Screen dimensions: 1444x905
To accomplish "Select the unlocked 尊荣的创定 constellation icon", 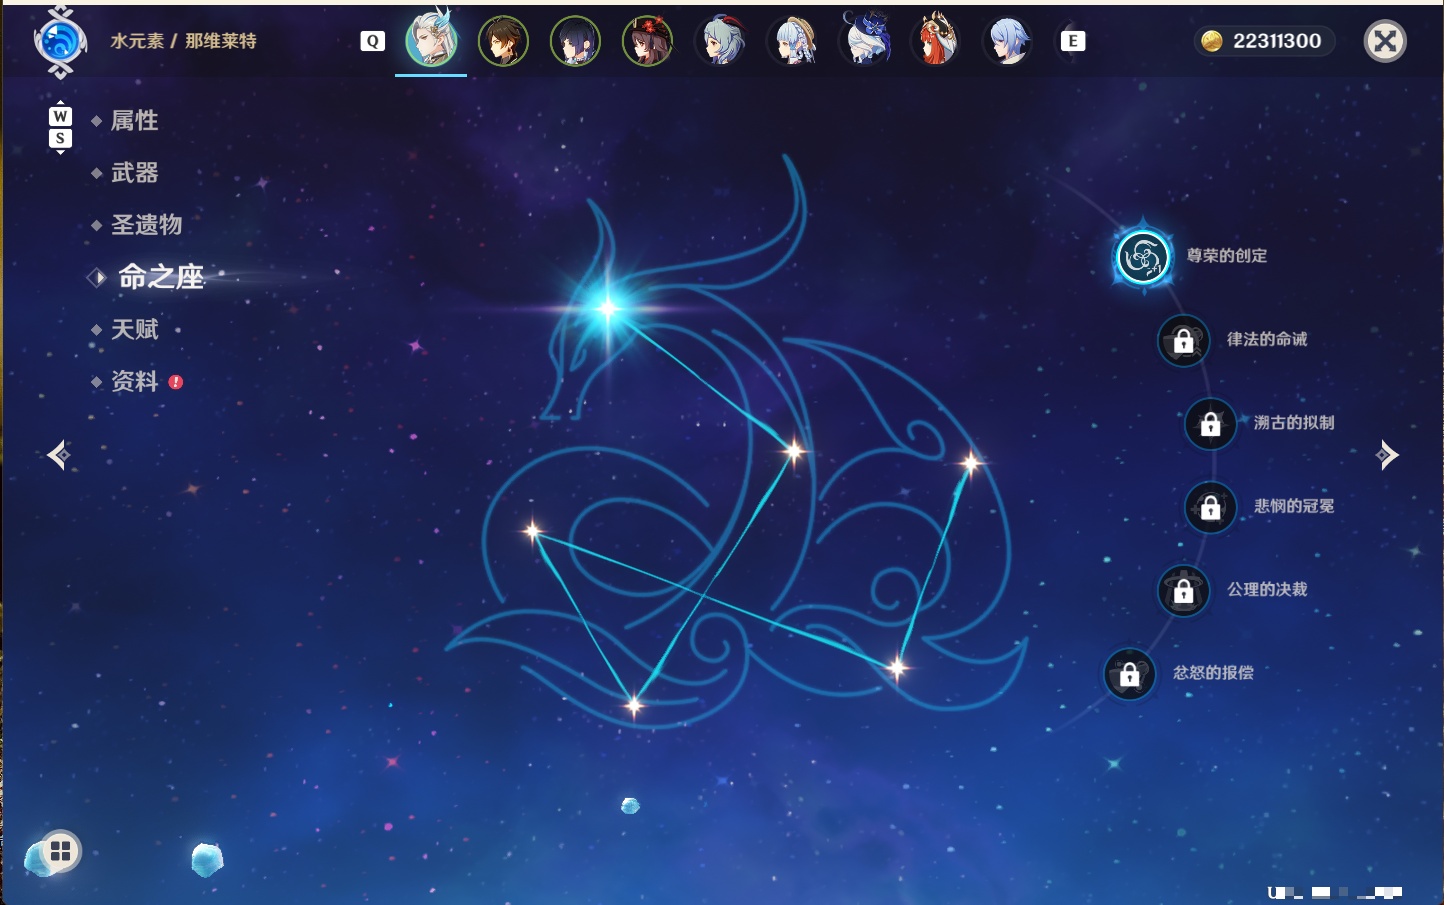I will click(1143, 257).
